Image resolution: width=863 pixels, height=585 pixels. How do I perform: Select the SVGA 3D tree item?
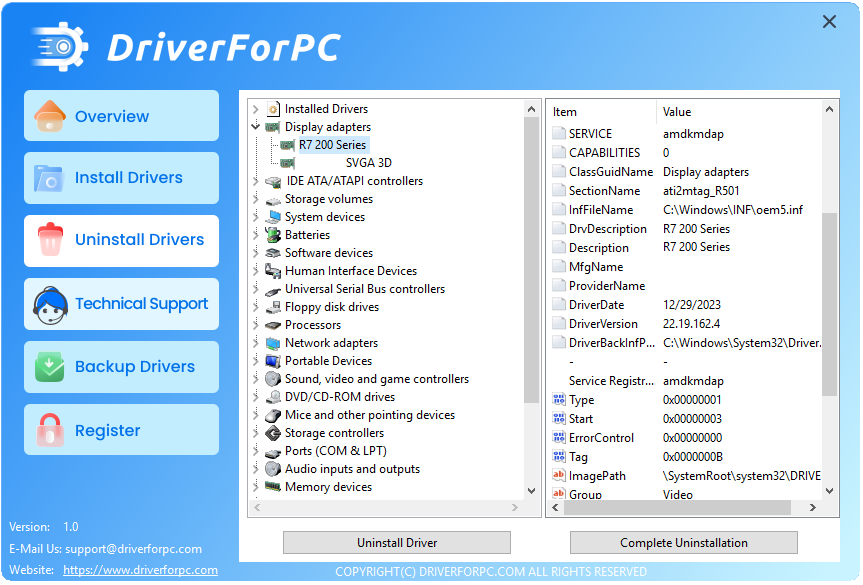pyautogui.click(x=369, y=163)
